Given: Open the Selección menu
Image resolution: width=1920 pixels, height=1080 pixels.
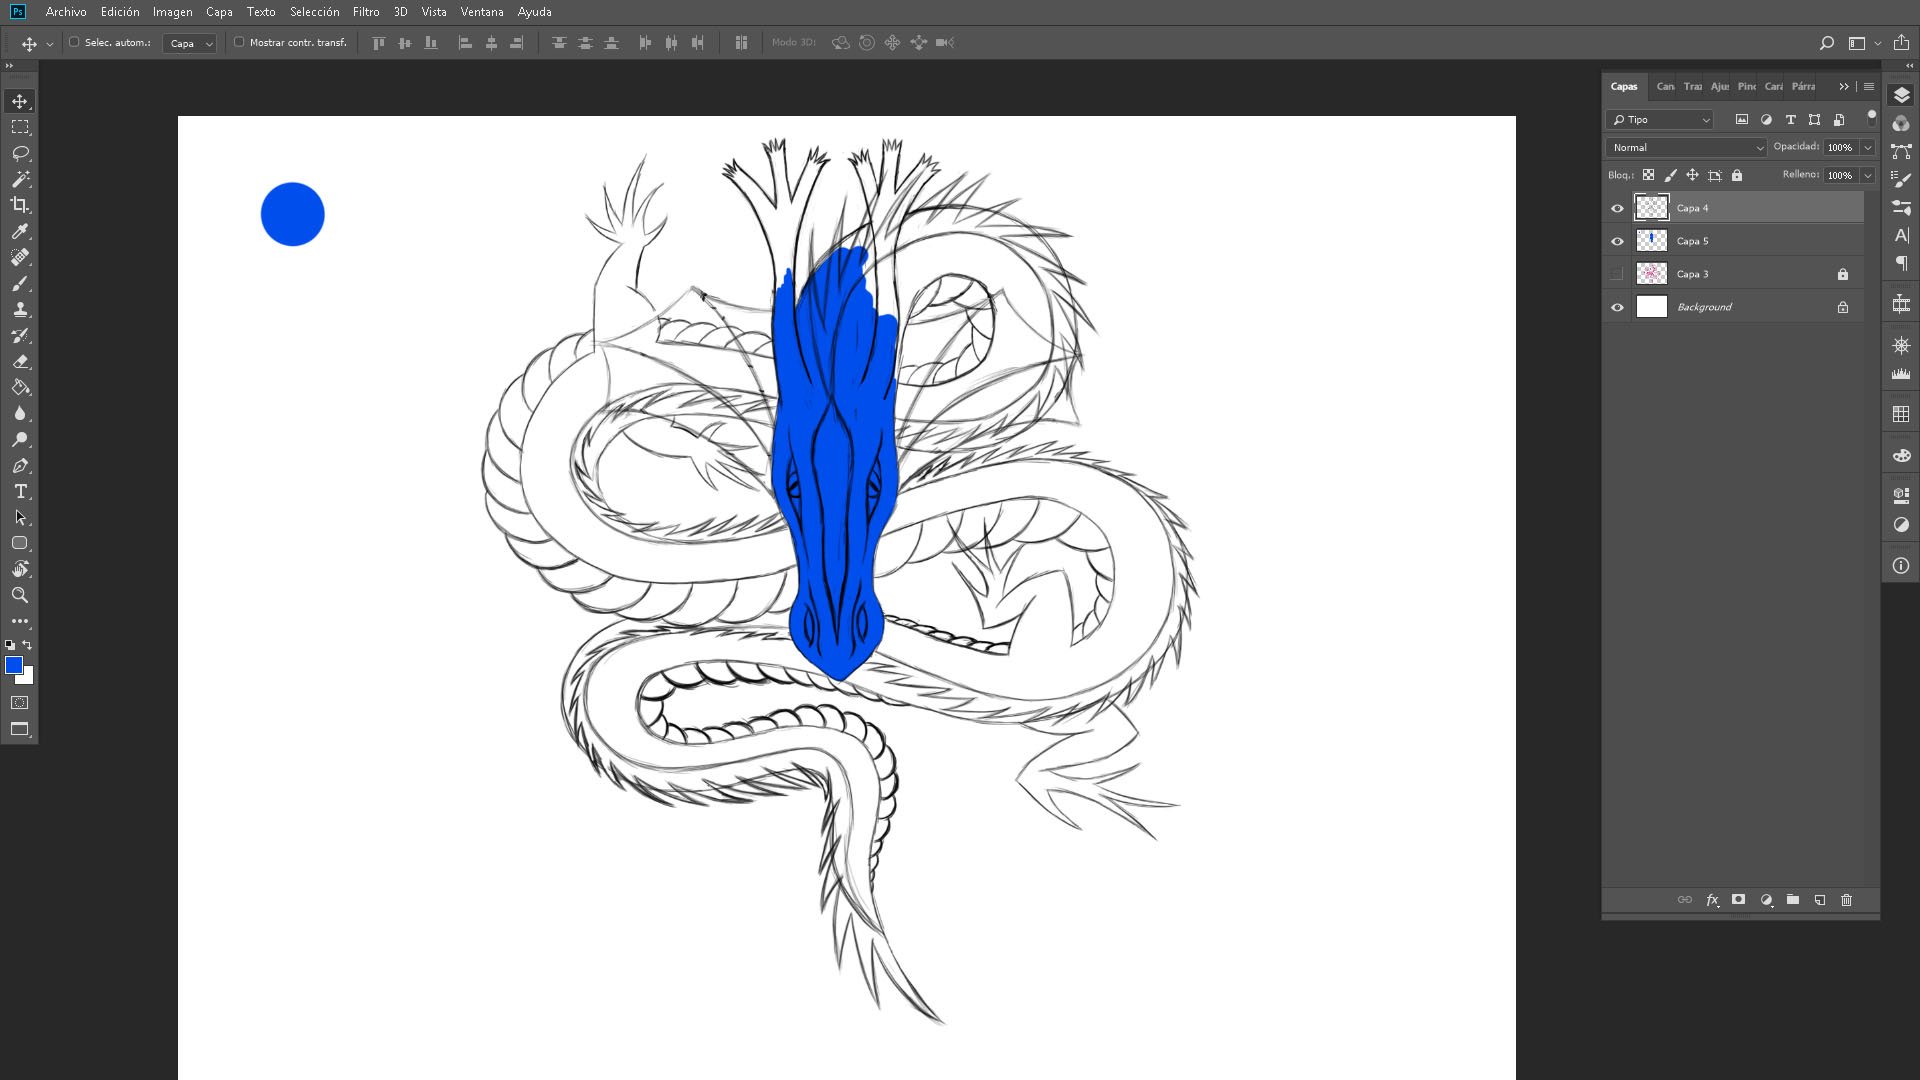Looking at the screenshot, I should tap(314, 12).
